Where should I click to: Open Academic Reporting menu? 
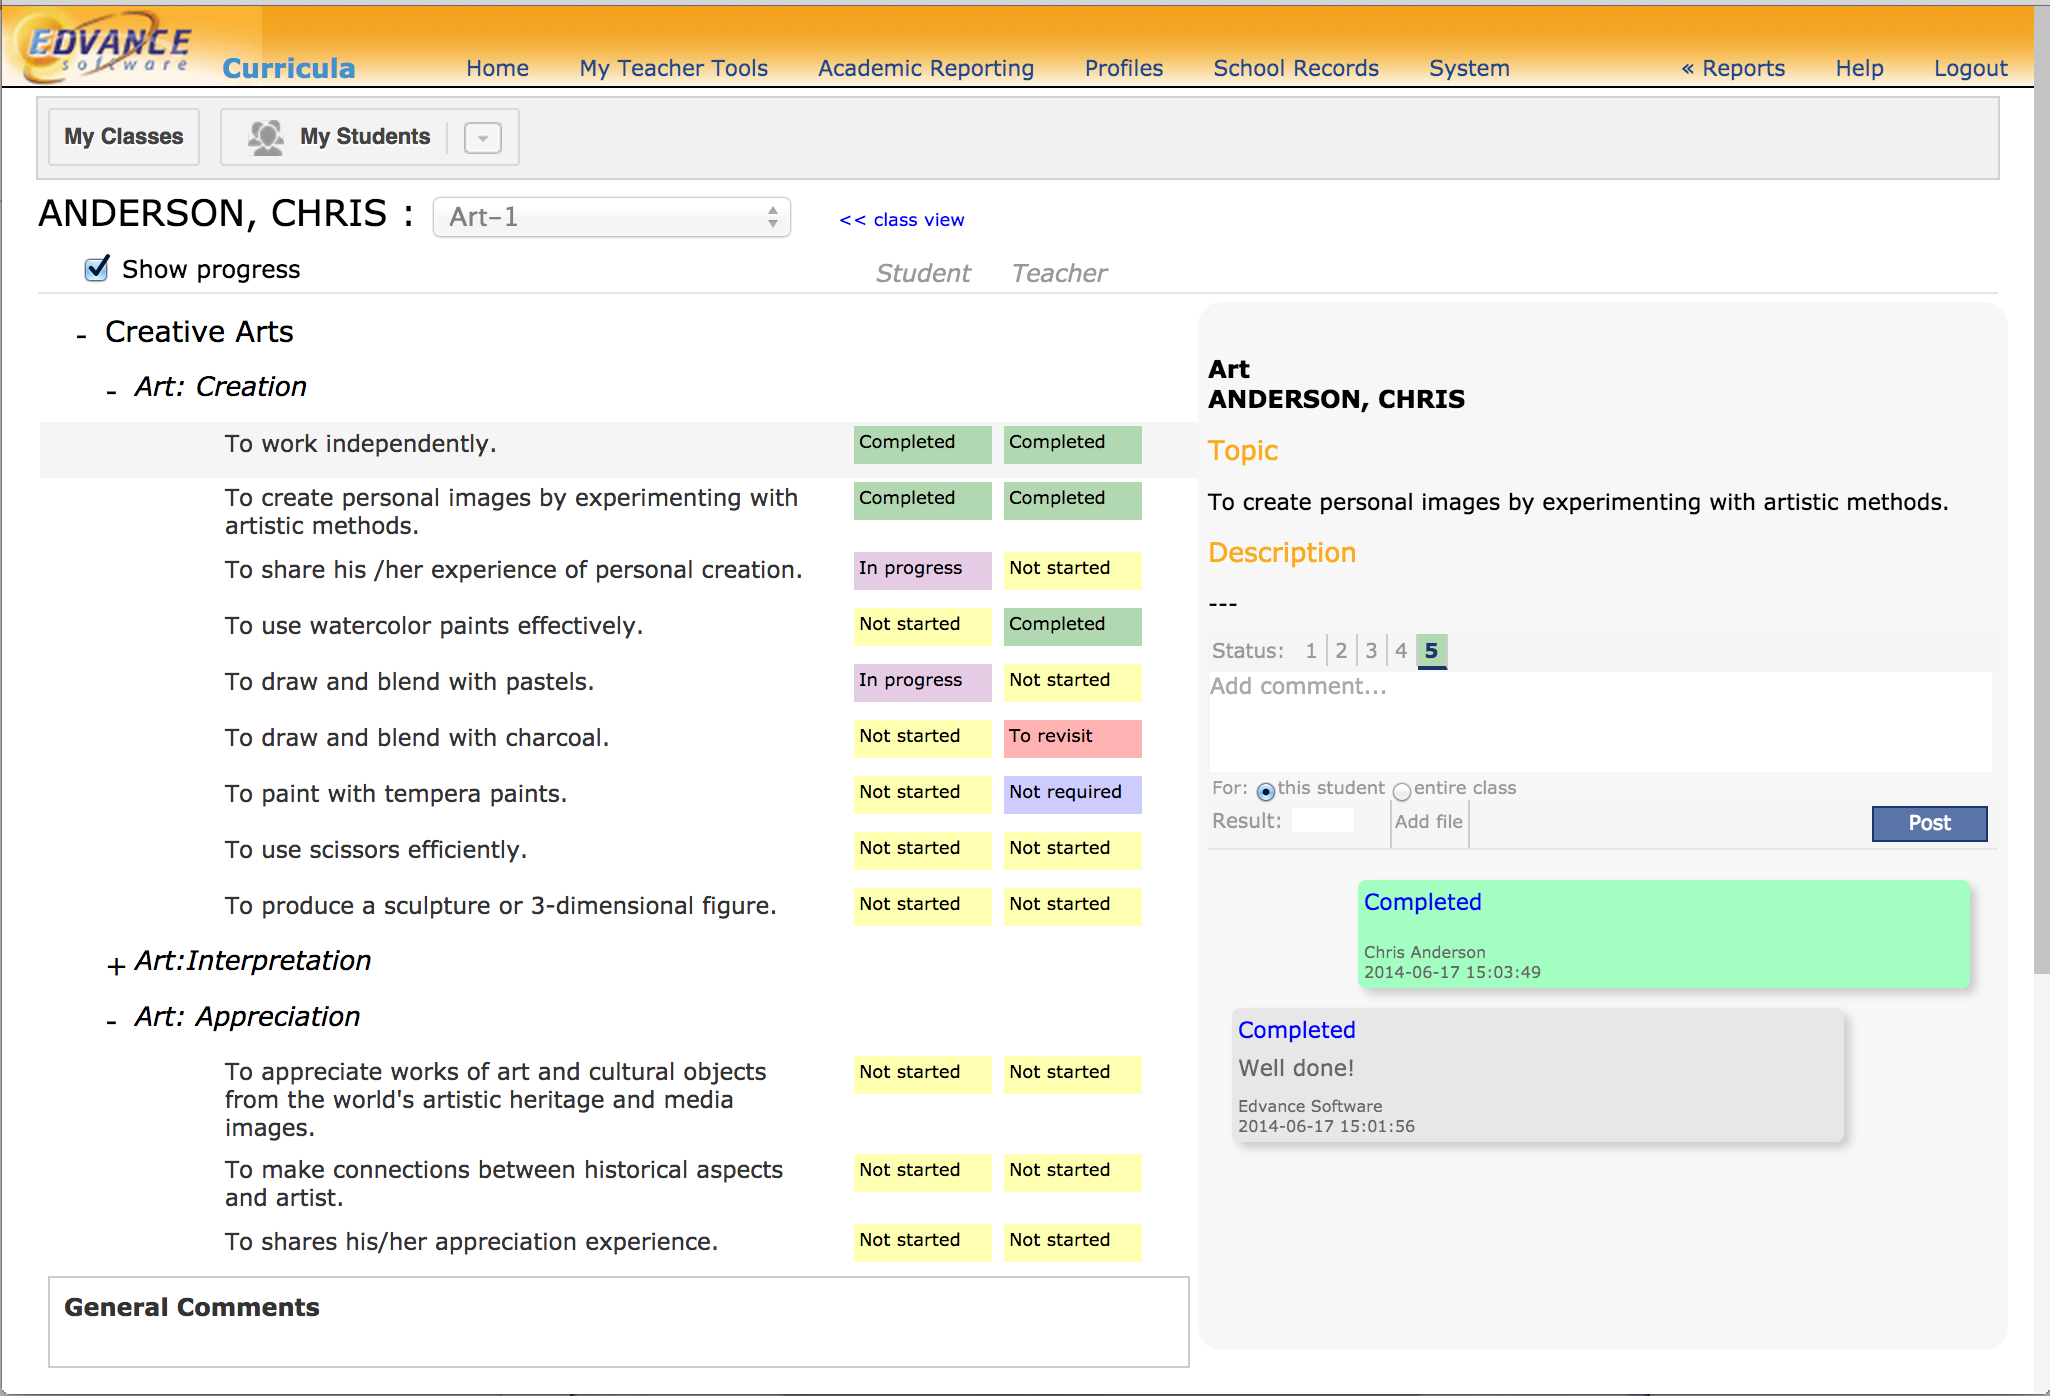[926, 68]
